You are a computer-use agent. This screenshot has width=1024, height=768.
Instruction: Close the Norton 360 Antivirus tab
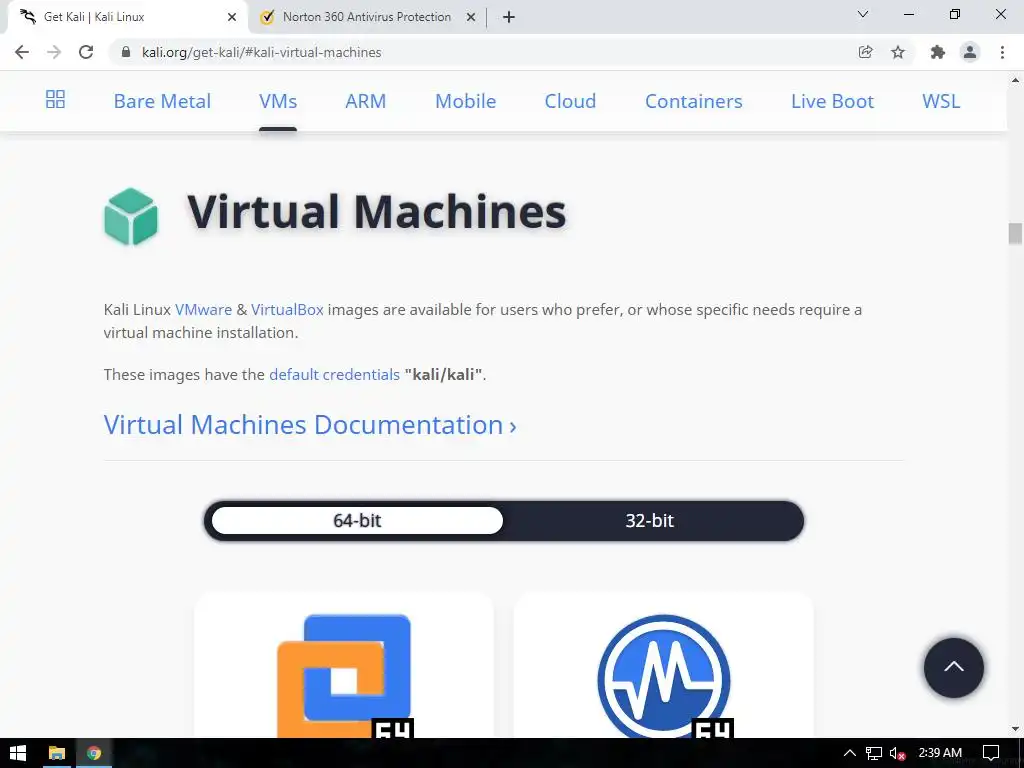click(471, 17)
